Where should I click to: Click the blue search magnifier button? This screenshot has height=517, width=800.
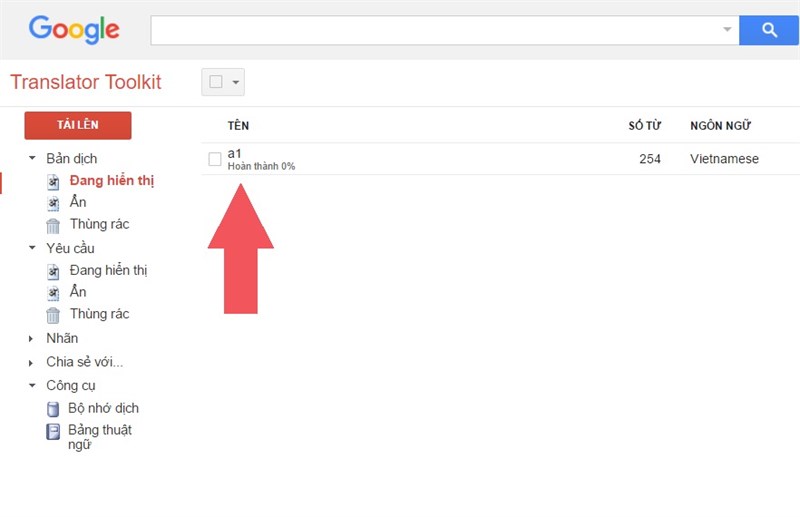pos(769,30)
